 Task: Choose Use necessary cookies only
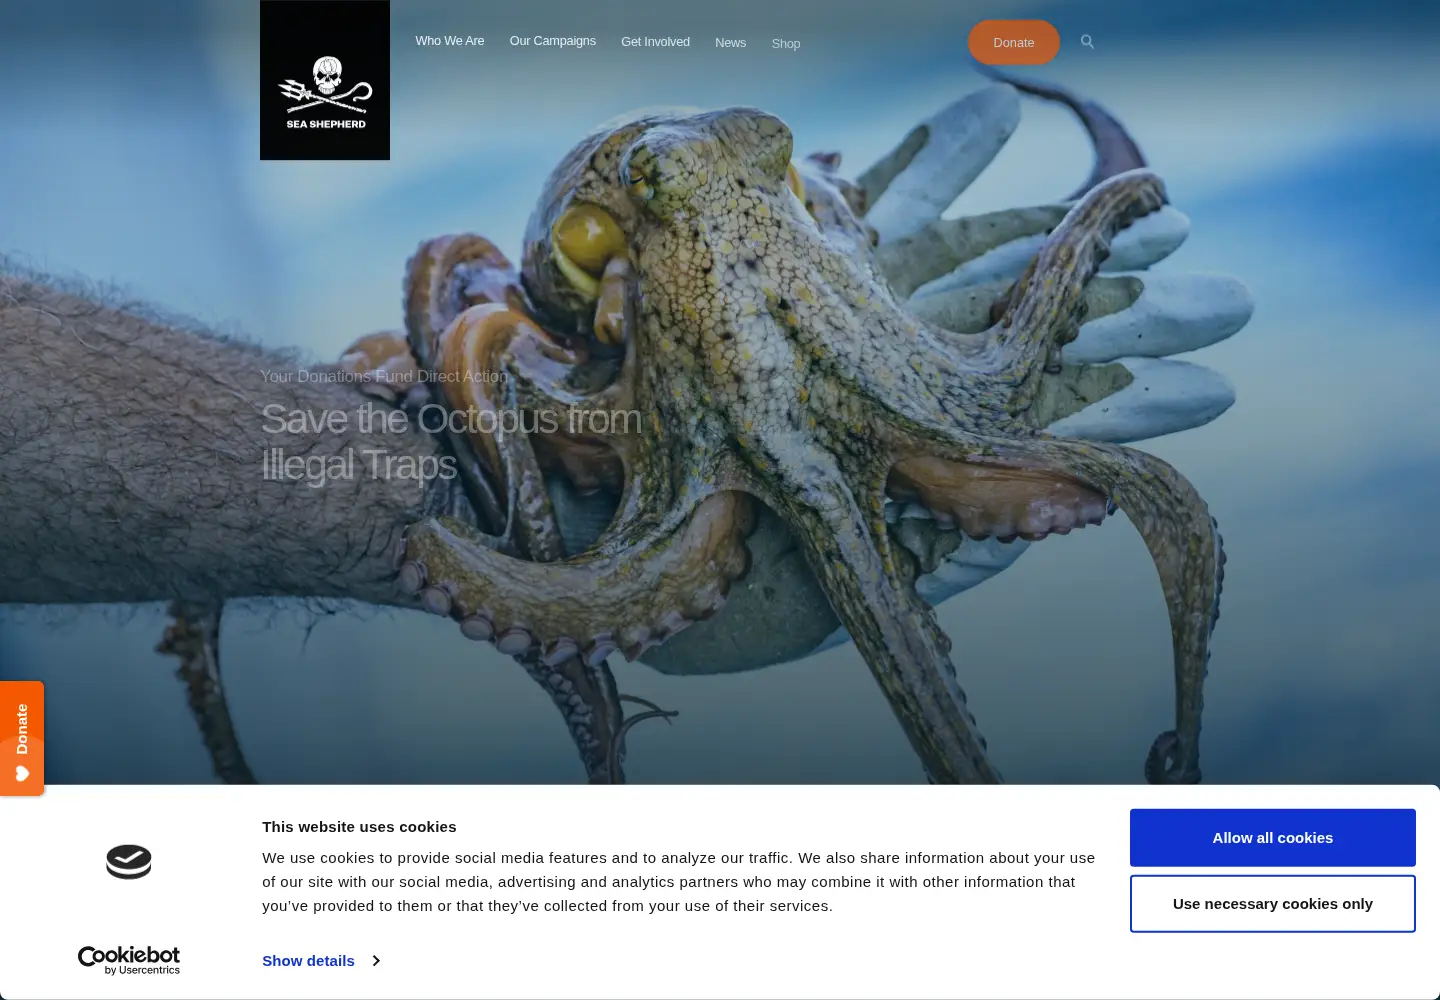[1272, 904]
